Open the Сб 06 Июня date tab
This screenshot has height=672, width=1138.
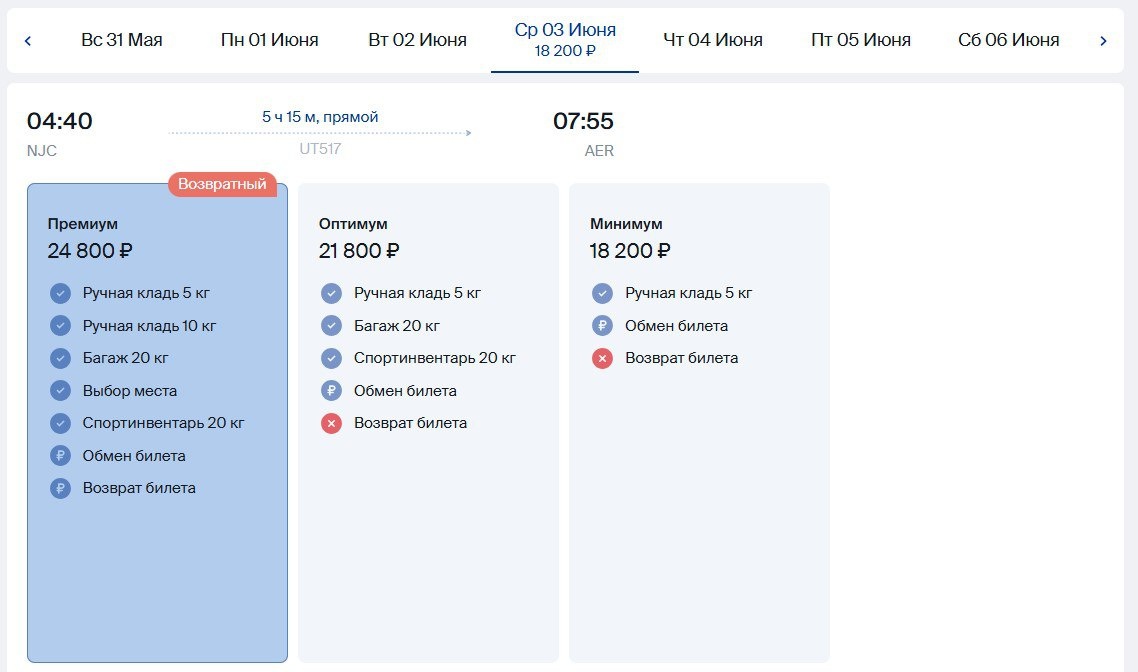[x=1008, y=41]
